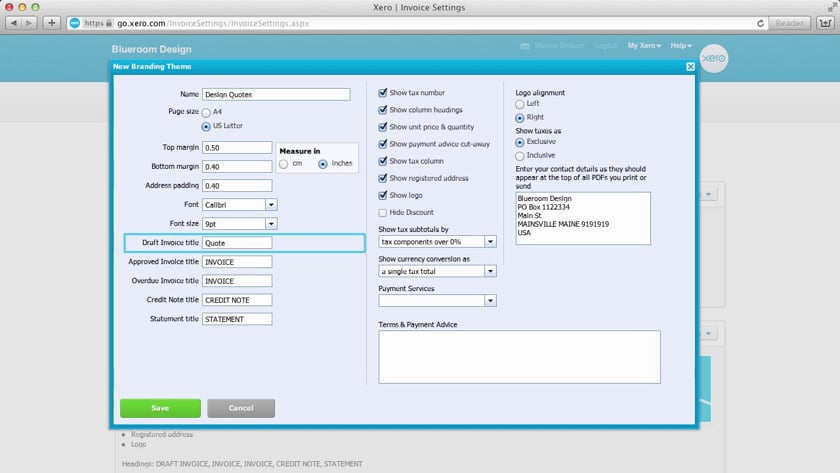Click the Logout link in header
Image resolution: width=840 pixels, height=473 pixels.
click(x=605, y=46)
